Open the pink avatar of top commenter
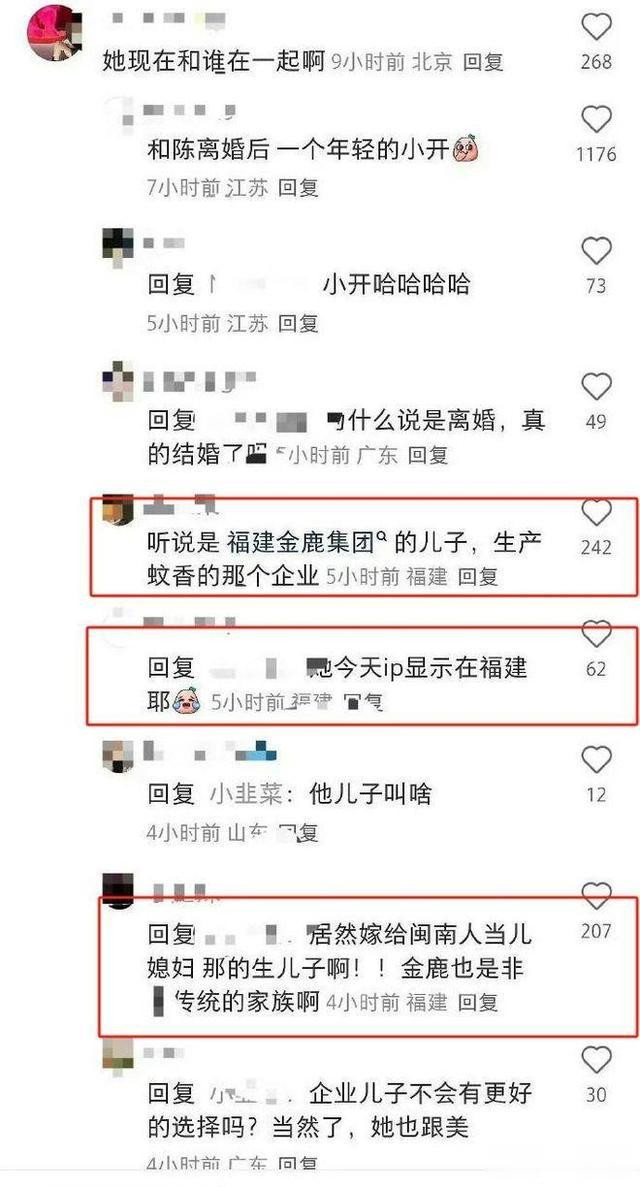The image size is (640, 1187). click(54, 31)
